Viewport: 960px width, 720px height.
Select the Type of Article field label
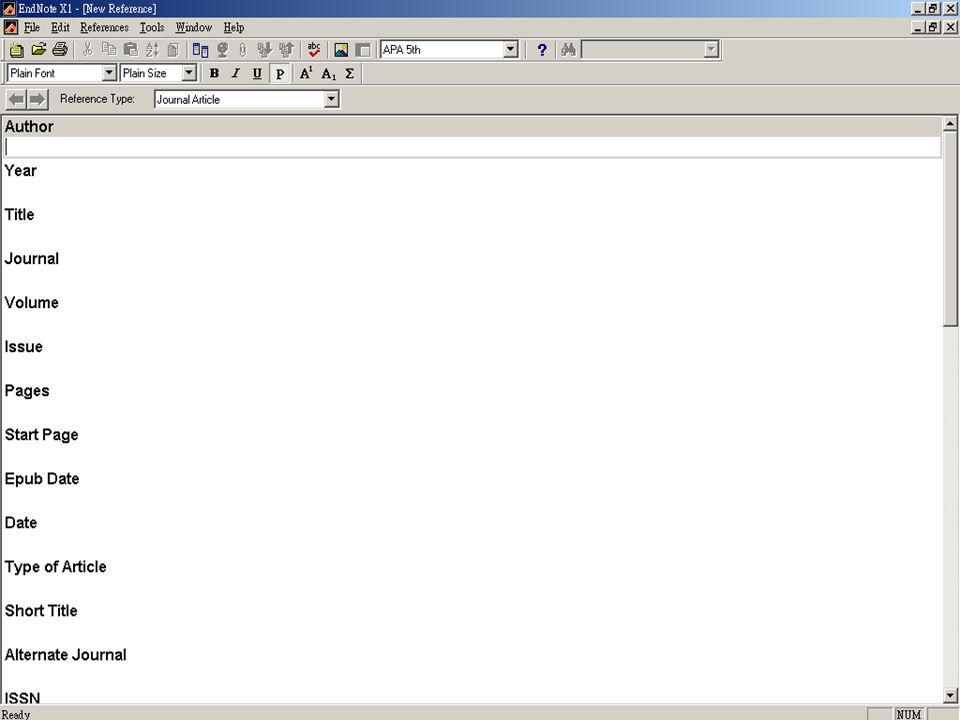[x=56, y=568]
